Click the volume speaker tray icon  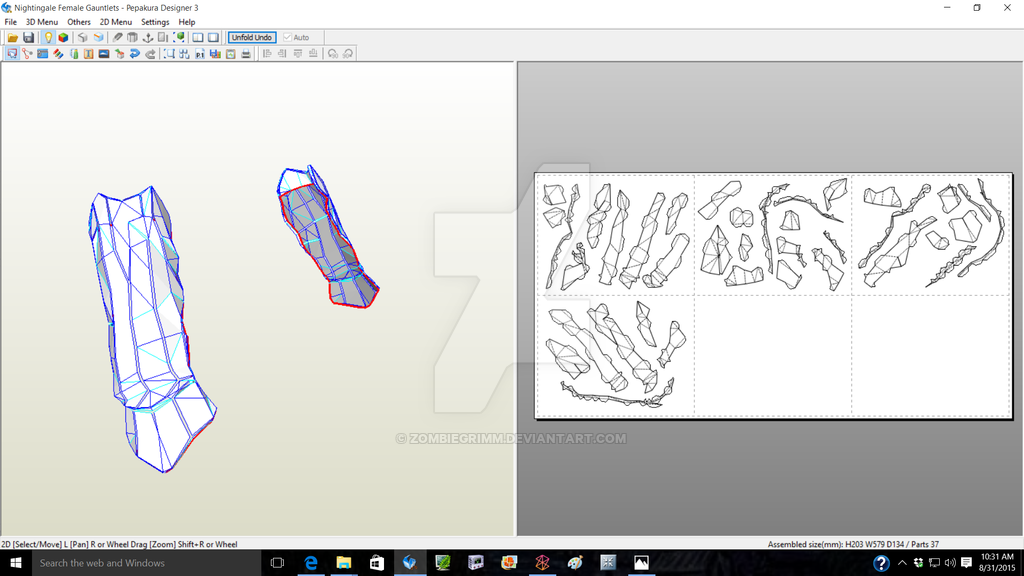coord(950,563)
